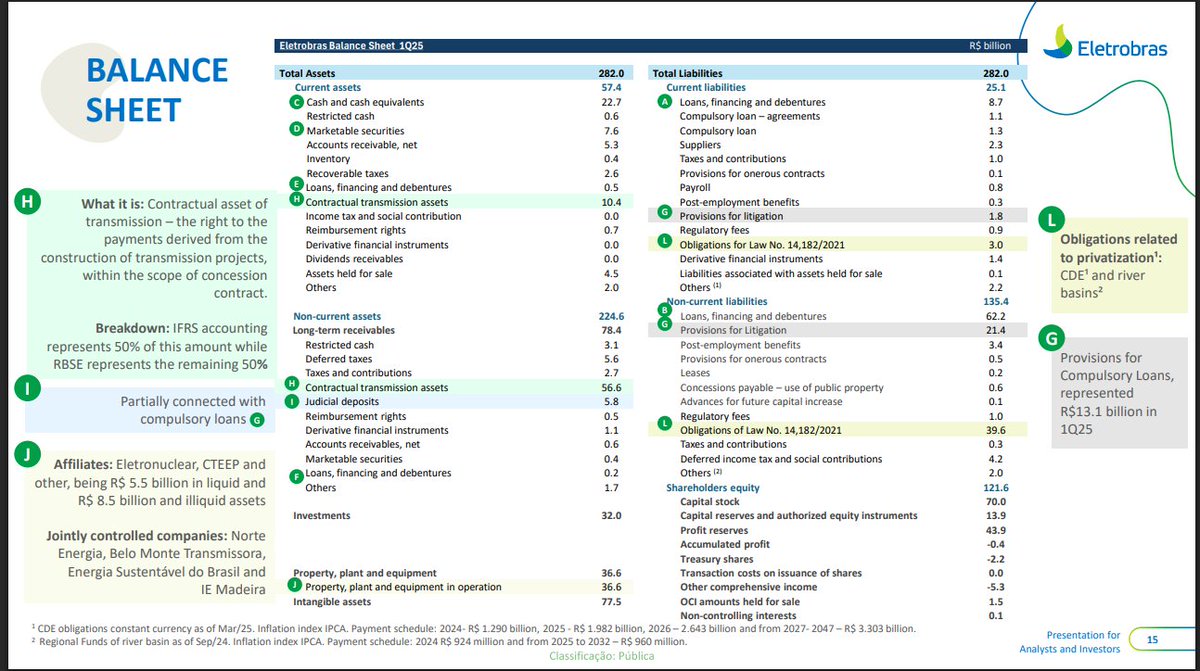Click the large I badge next to 'Partially connected' note
Image resolution: width=1200 pixels, height=671 pixels.
(x=27, y=388)
